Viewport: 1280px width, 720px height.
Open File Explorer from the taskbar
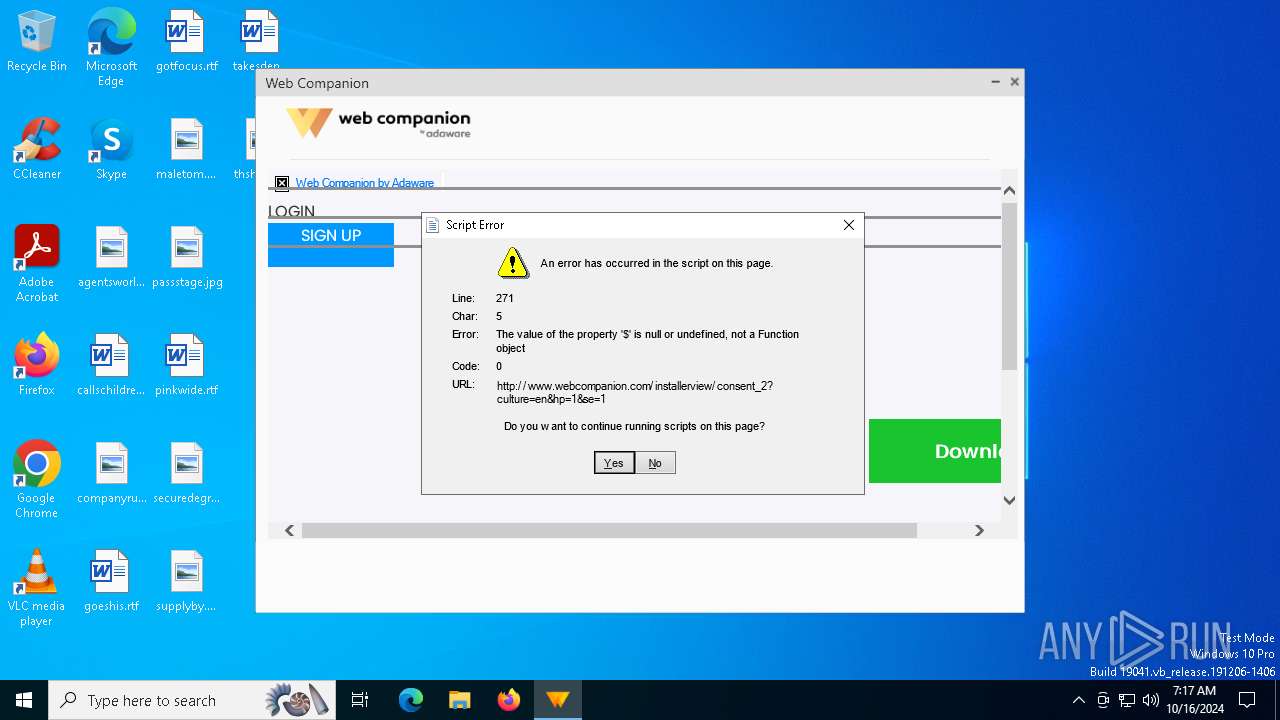coord(459,700)
